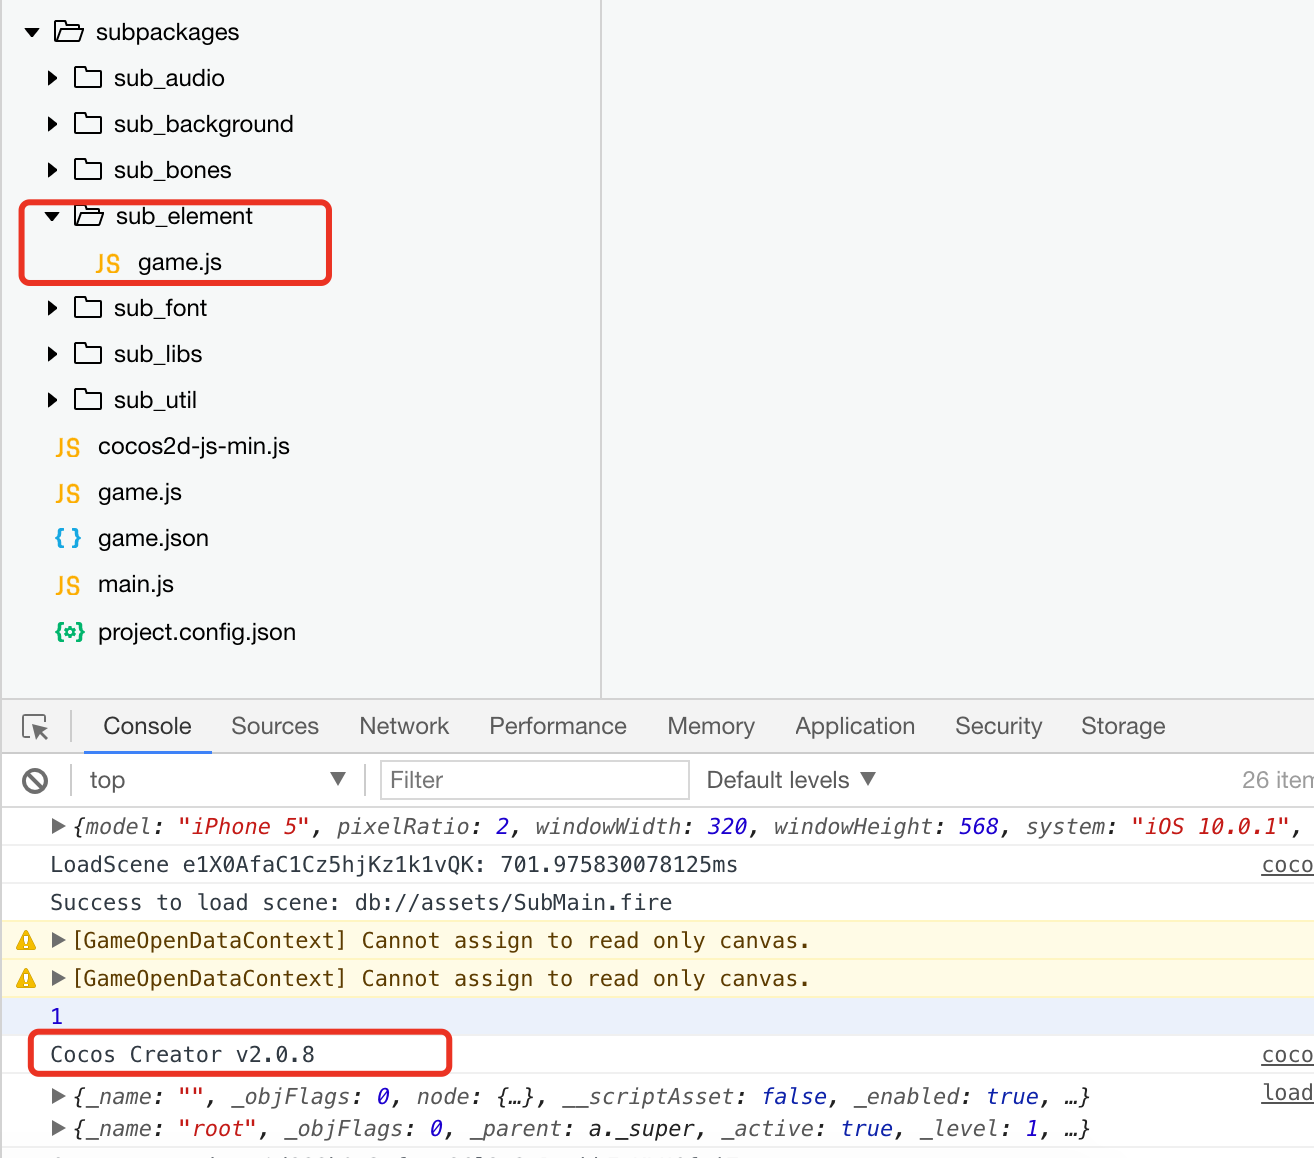This screenshot has height=1158, width=1314.
Task: Click the project.config.json gear-braces icon
Action: (69, 632)
